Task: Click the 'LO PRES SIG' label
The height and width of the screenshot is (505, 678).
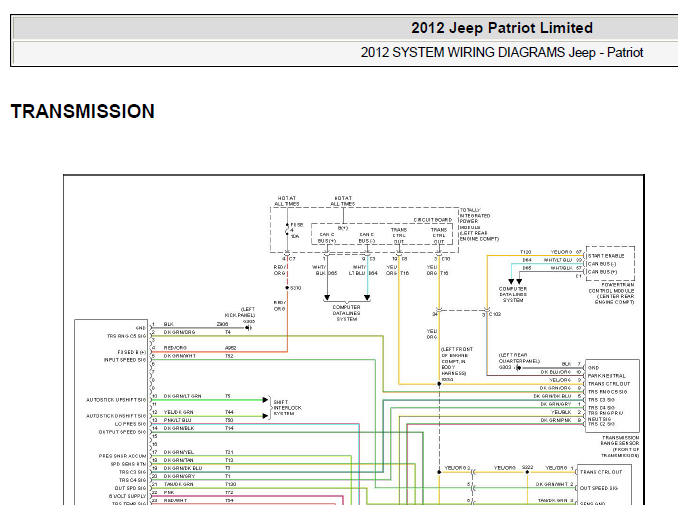Action: click(130, 424)
